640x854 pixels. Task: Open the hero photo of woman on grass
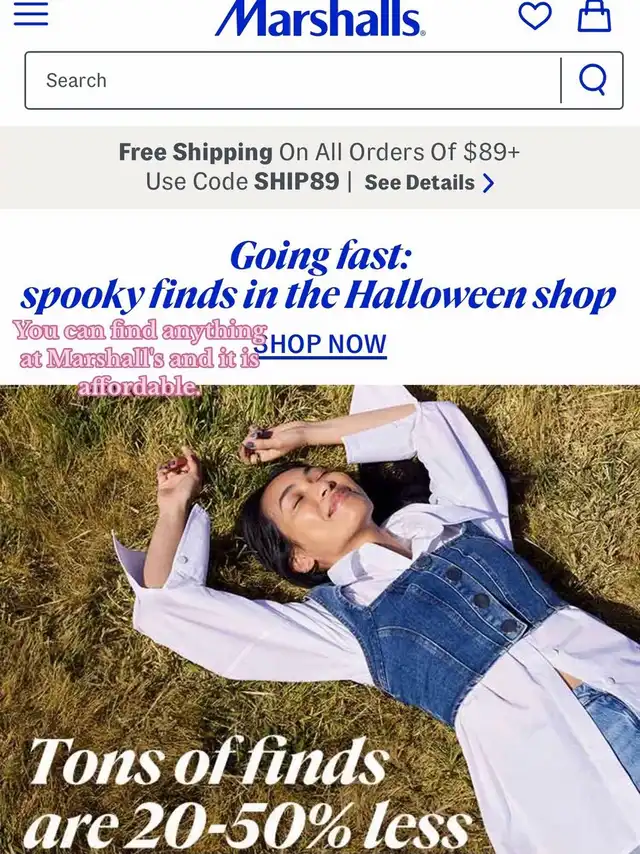point(320,619)
